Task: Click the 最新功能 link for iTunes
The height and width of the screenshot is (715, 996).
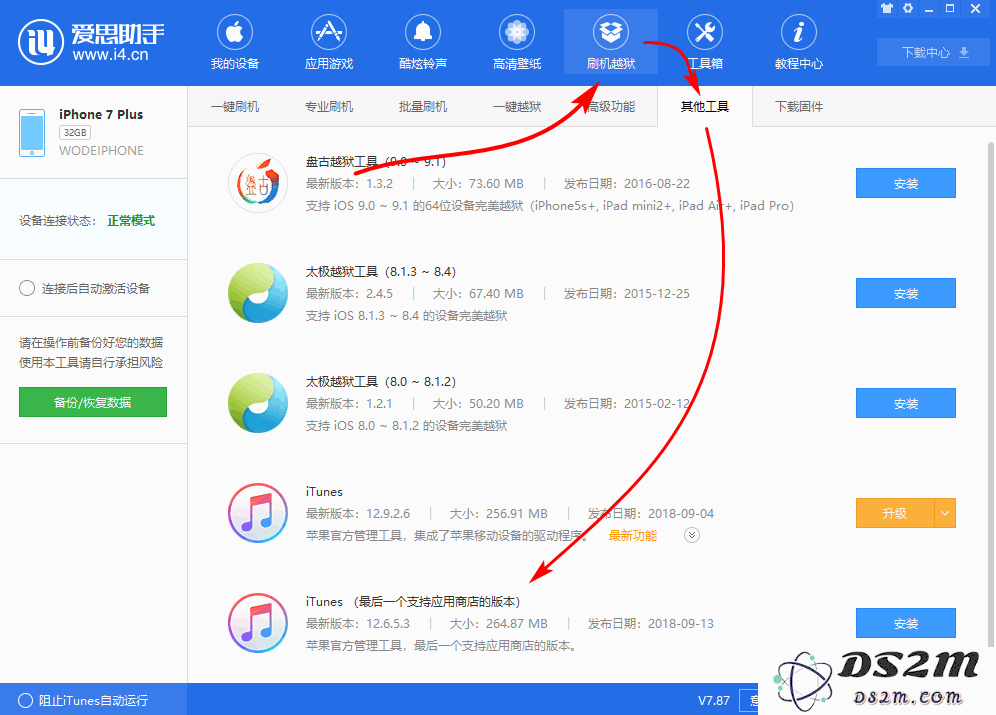Action: pos(633,535)
